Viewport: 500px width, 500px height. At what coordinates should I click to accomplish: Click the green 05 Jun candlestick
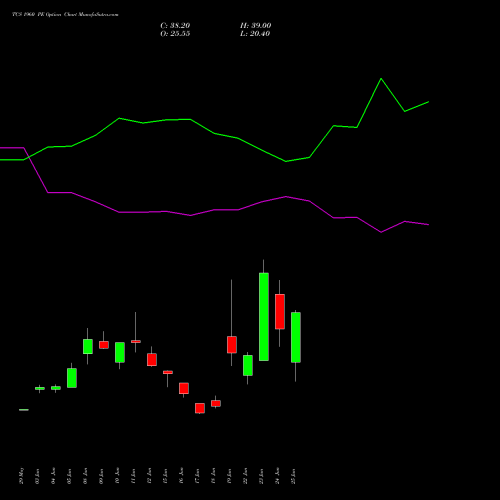coord(72,378)
